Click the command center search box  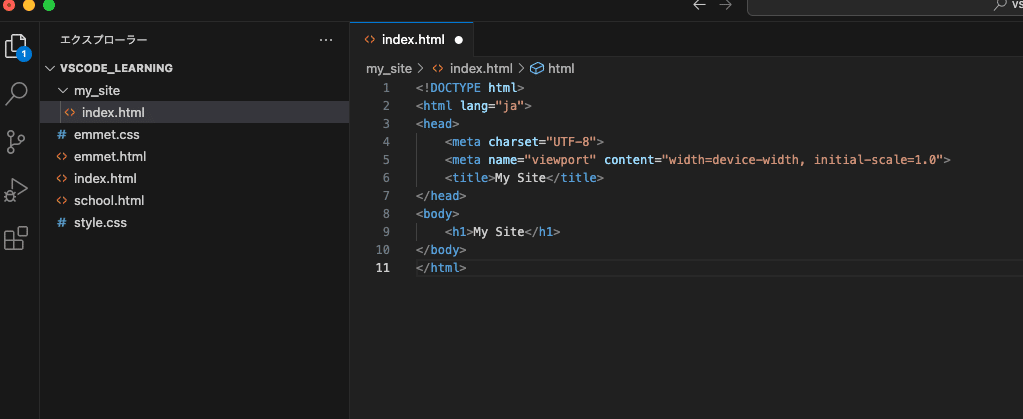[885, 5]
